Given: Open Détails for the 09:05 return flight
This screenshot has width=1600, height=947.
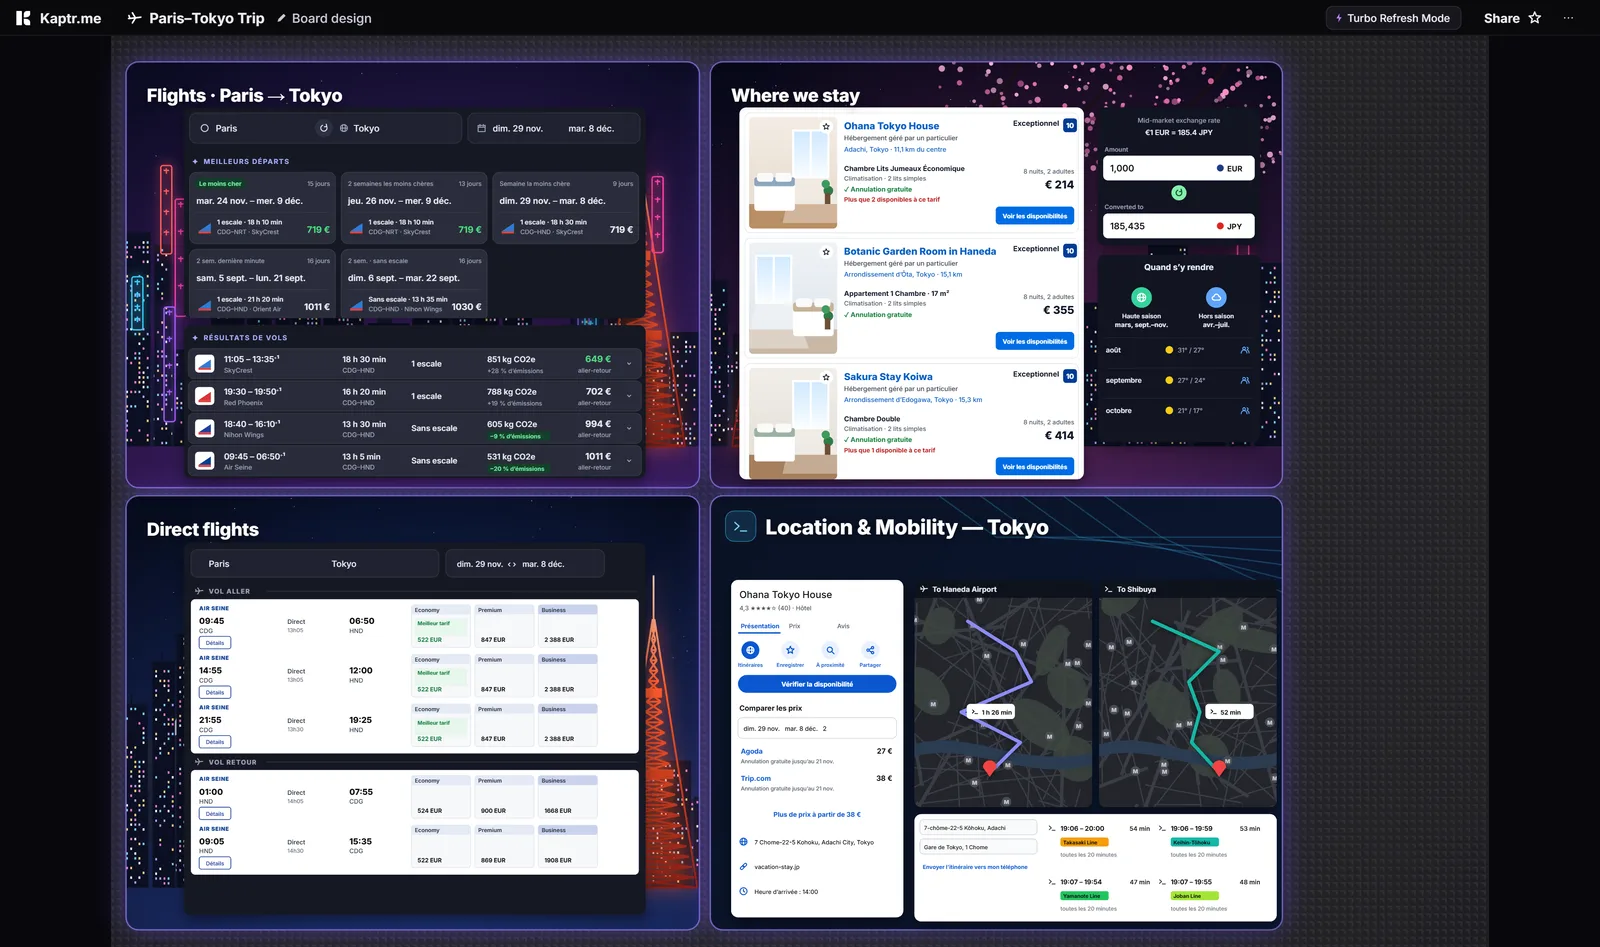Looking at the screenshot, I should tap(215, 863).
